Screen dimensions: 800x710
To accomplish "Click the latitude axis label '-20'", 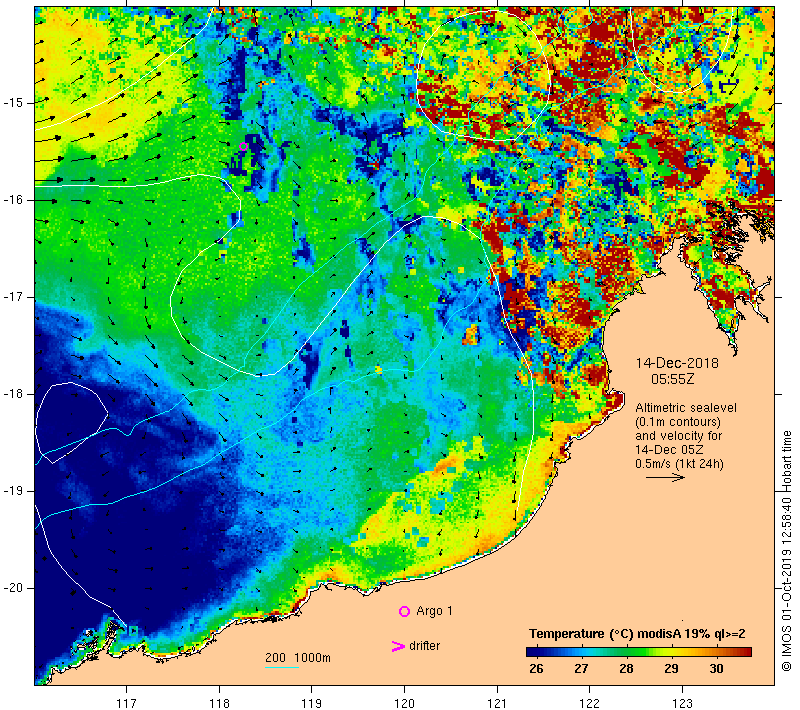I will coord(13,588).
